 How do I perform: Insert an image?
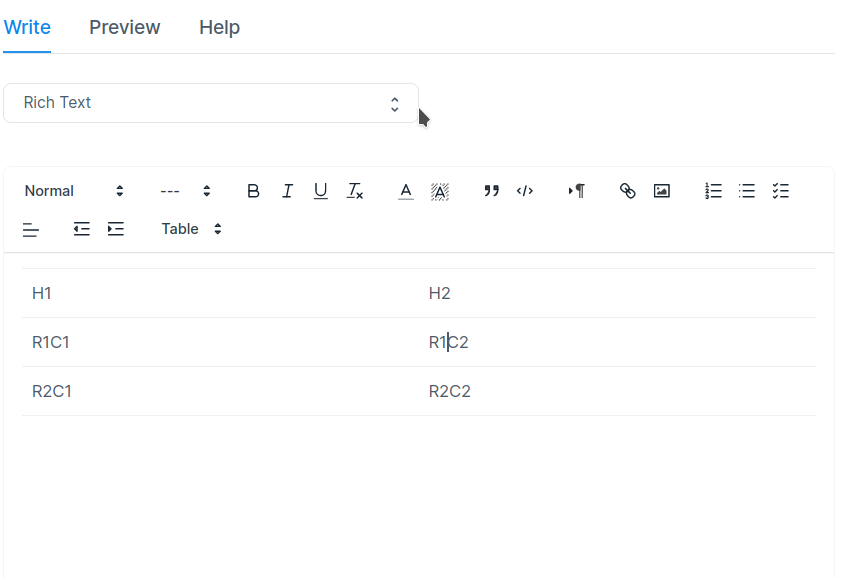(x=661, y=191)
